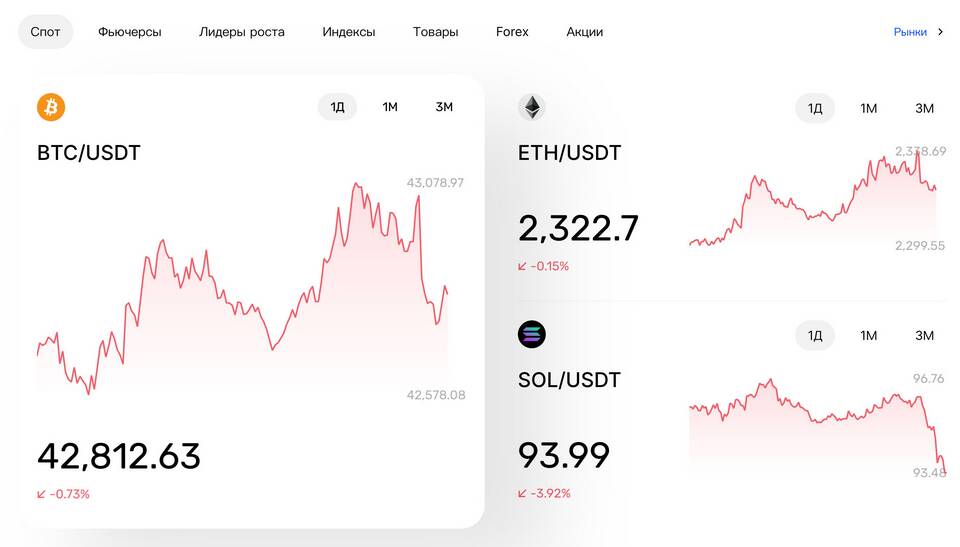Switch to Лидеры роста tab
The height and width of the screenshot is (547, 960).
click(241, 32)
